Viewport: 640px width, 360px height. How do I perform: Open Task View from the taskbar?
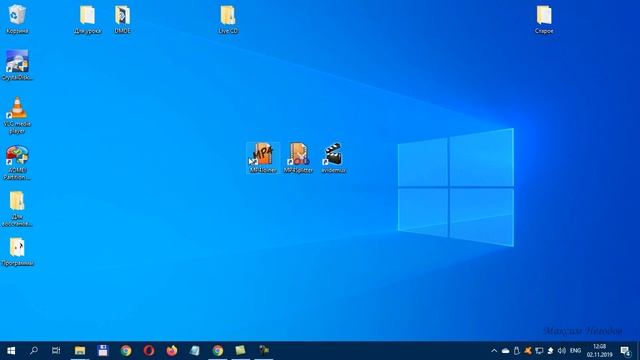click(56, 351)
